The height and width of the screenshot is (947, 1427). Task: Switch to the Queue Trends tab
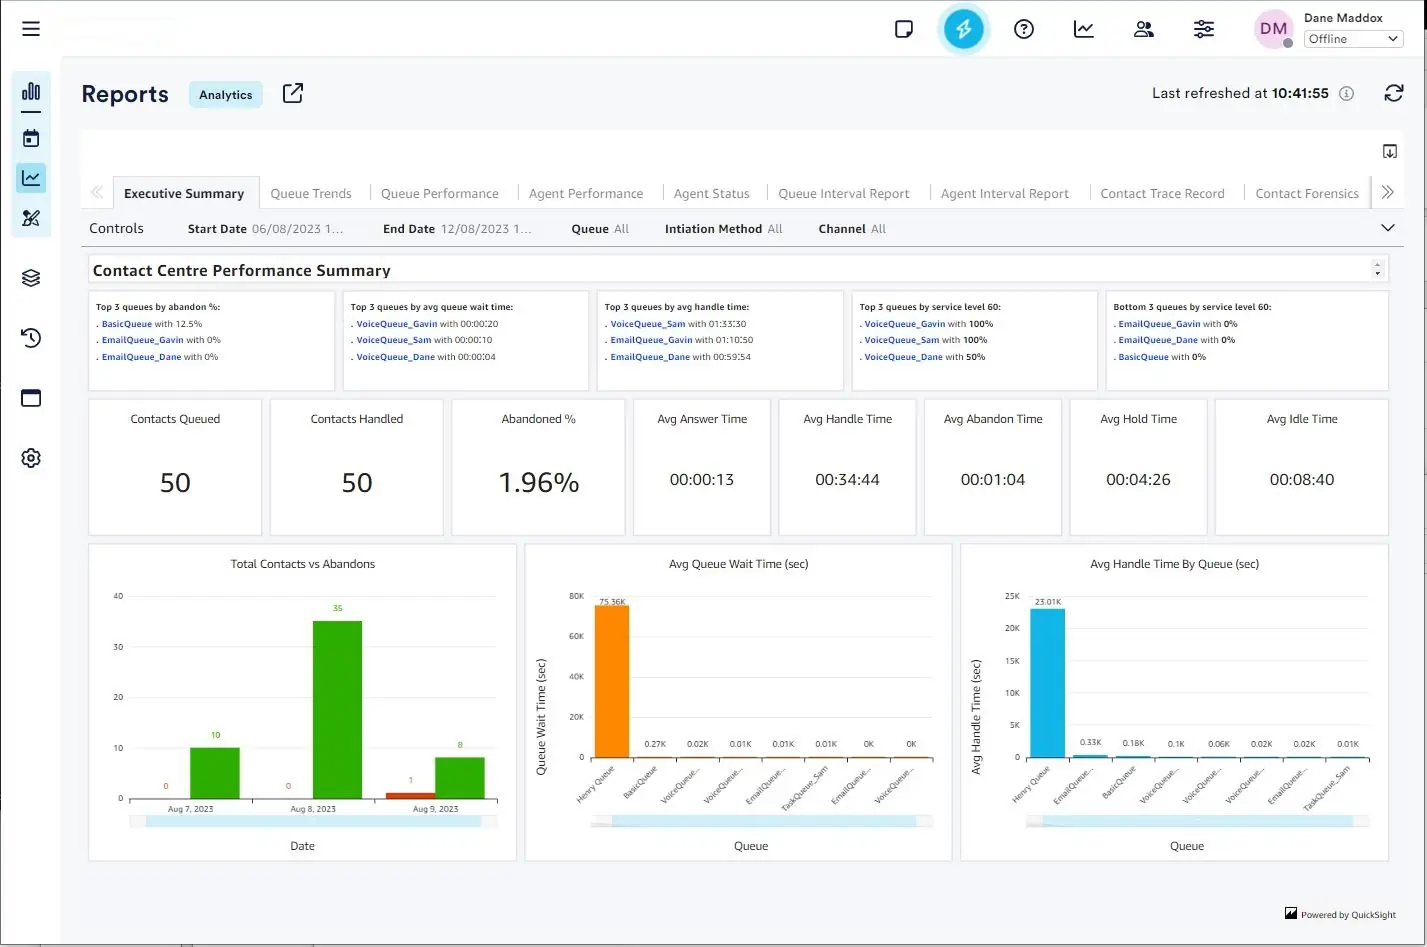(311, 194)
